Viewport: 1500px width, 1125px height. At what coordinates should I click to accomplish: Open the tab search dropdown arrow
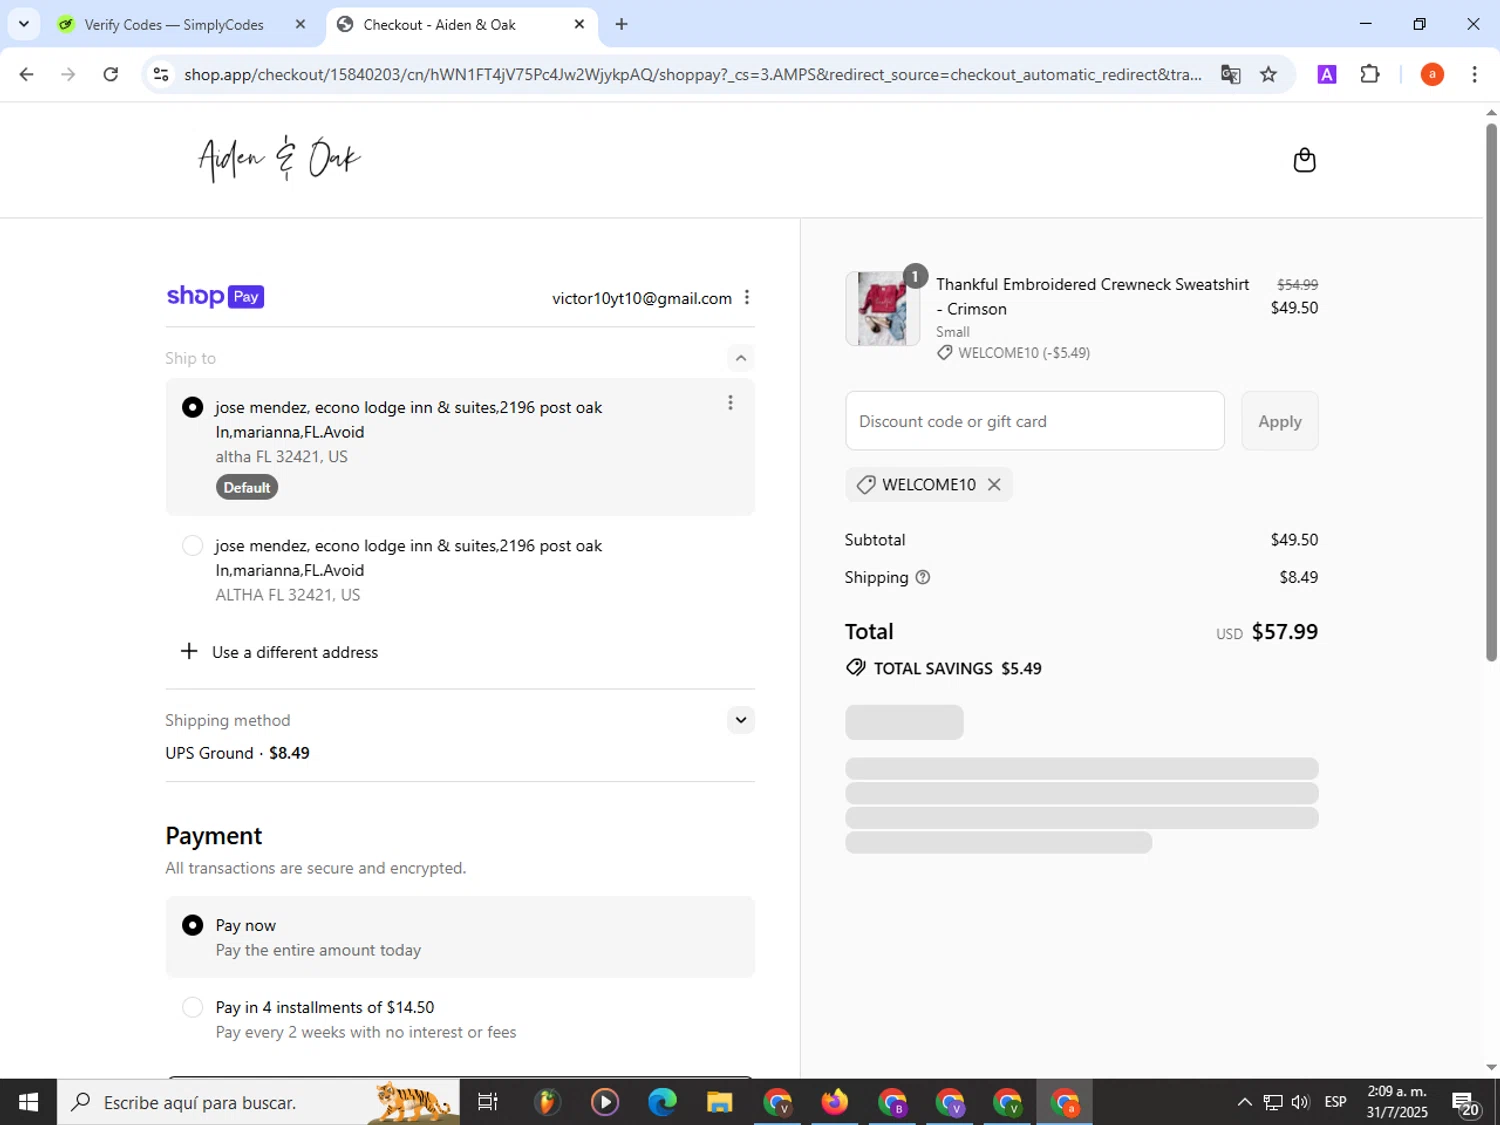(x=23, y=24)
